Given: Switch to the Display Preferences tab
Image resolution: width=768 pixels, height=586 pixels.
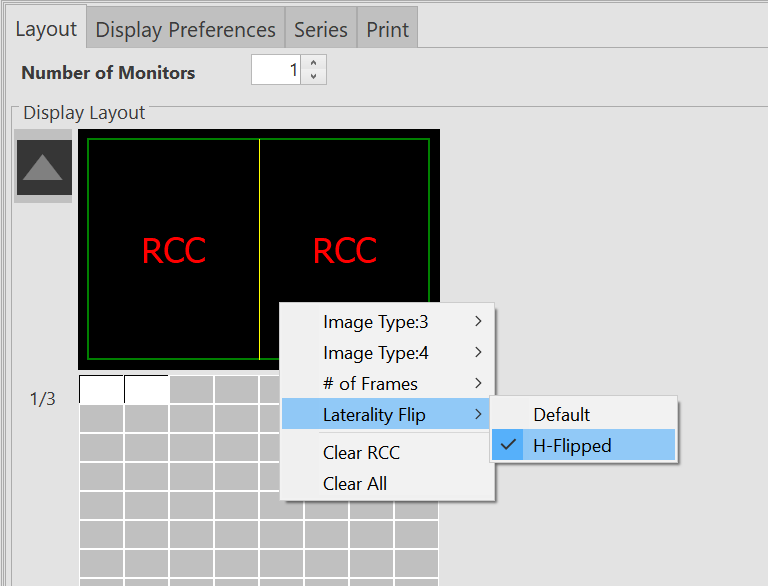Looking at the screenshot, I should click(x=185, y=30).
